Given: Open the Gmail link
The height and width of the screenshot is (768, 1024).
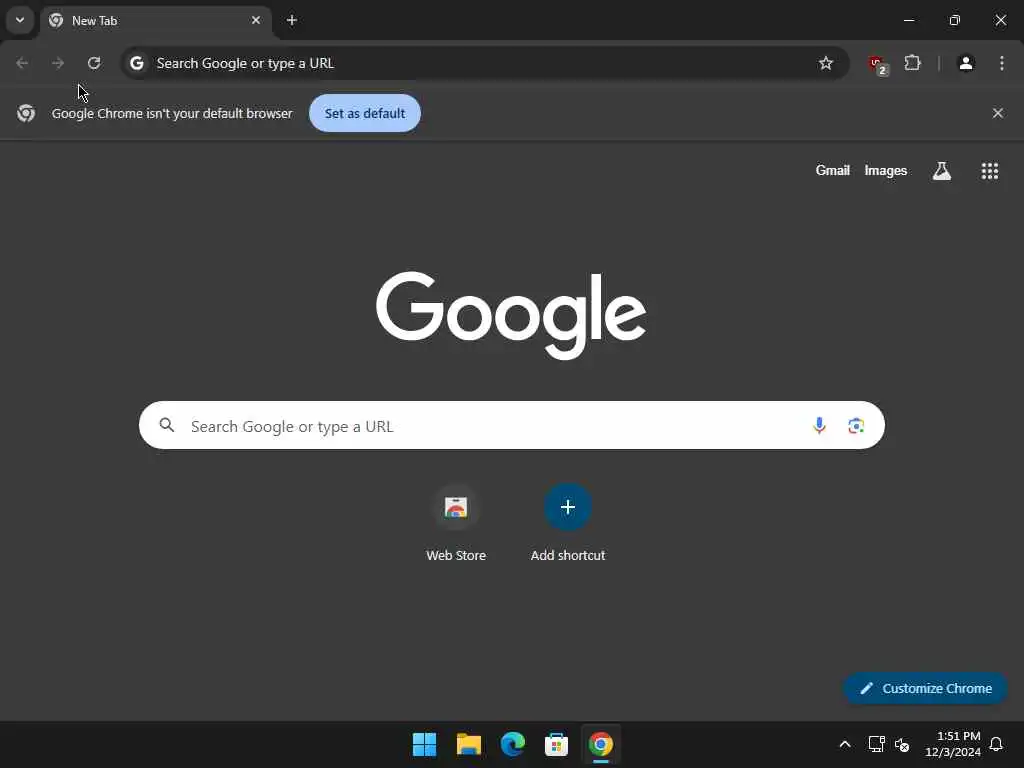Looking at the screenshot, I should coord(833,170).
